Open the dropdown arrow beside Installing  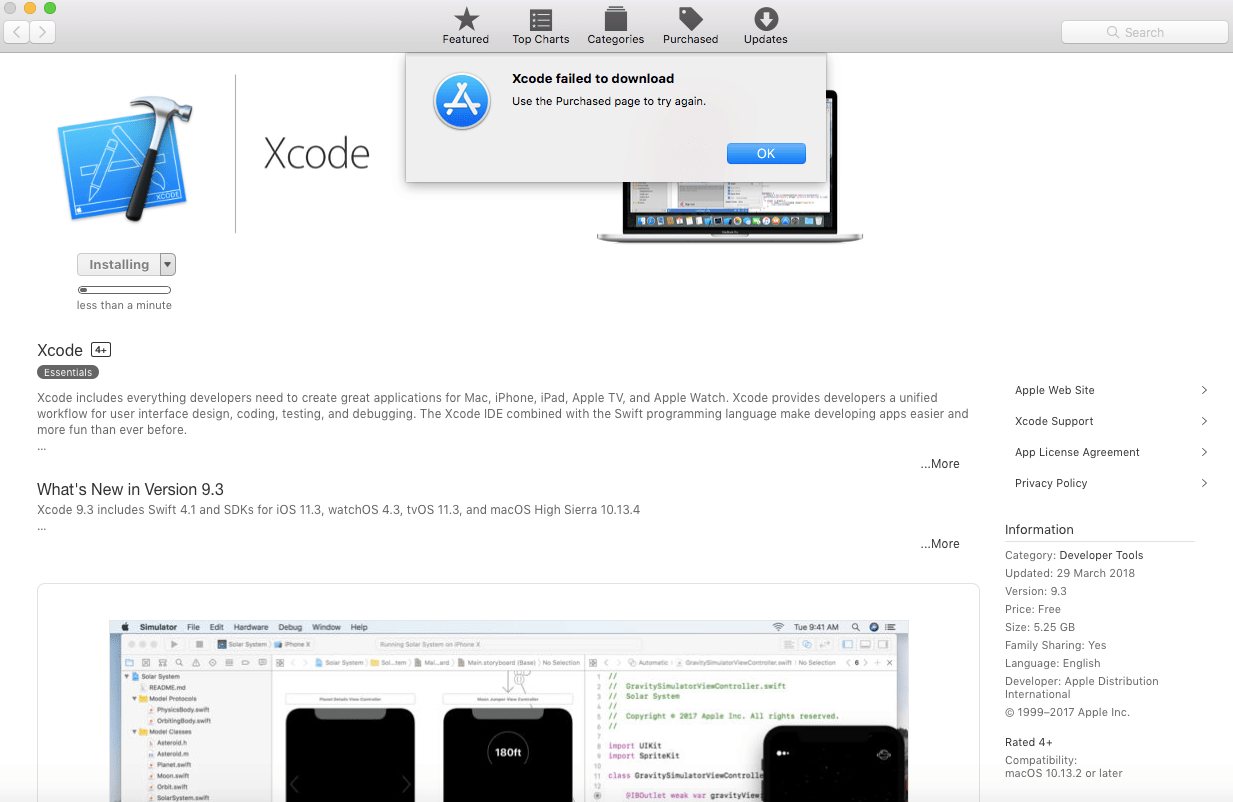(168, 264)
